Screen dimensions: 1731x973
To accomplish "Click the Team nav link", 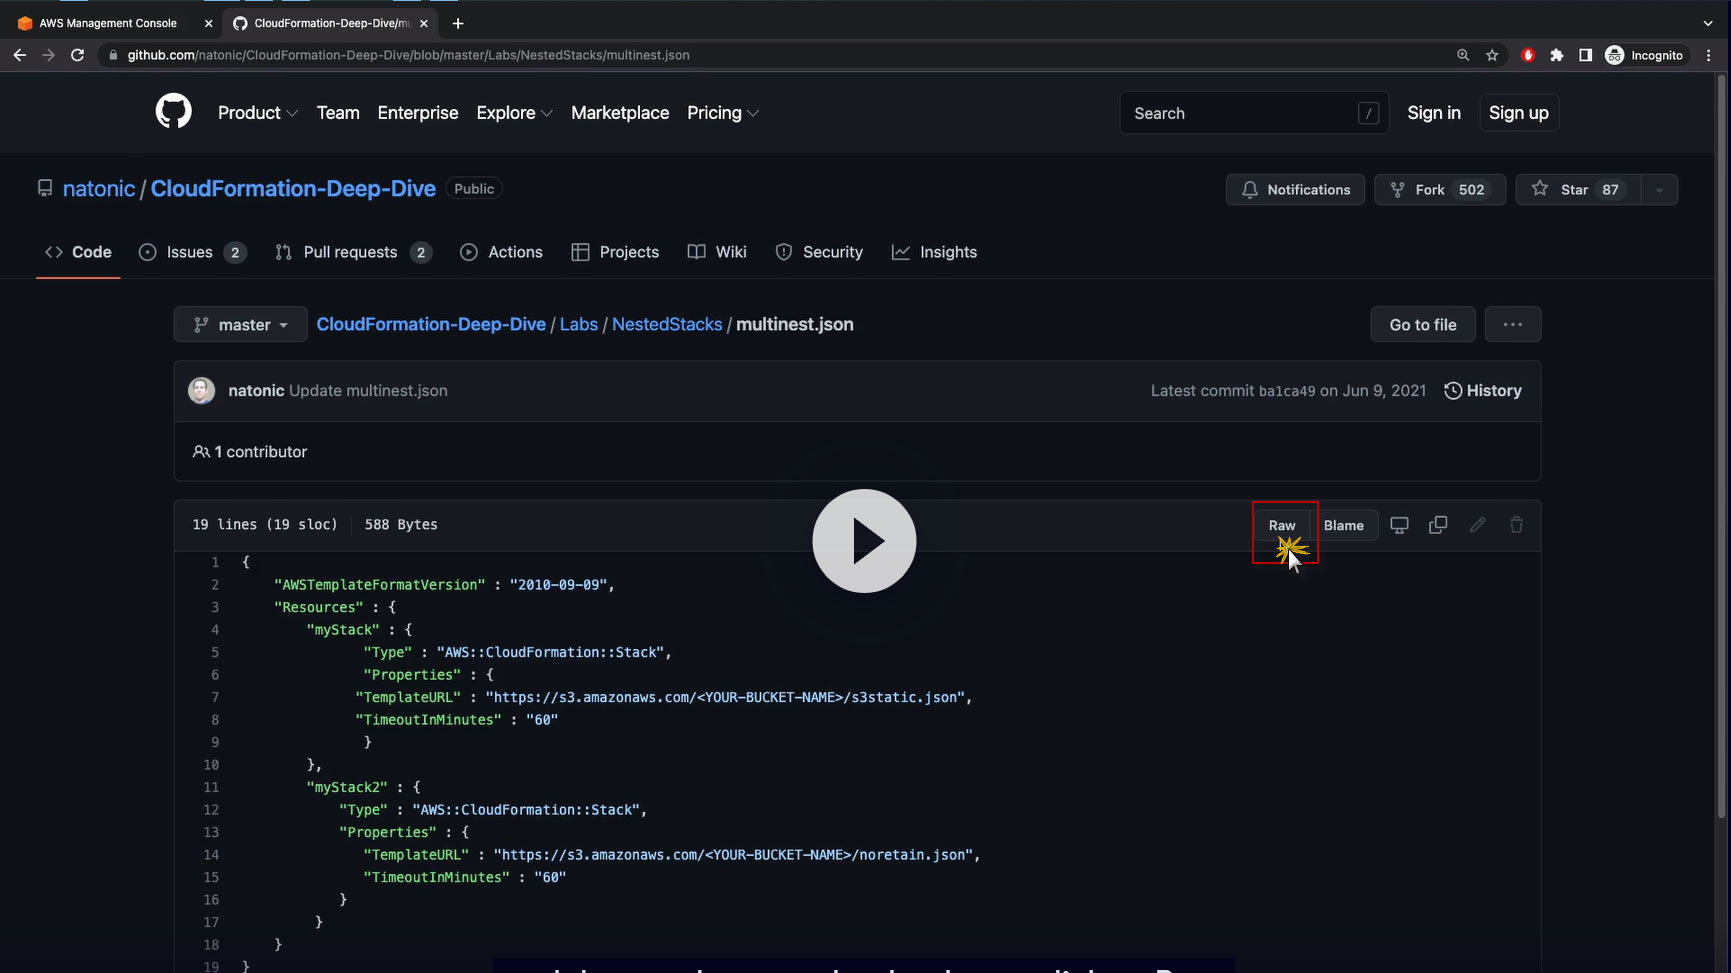I will (x=338, y=113).
